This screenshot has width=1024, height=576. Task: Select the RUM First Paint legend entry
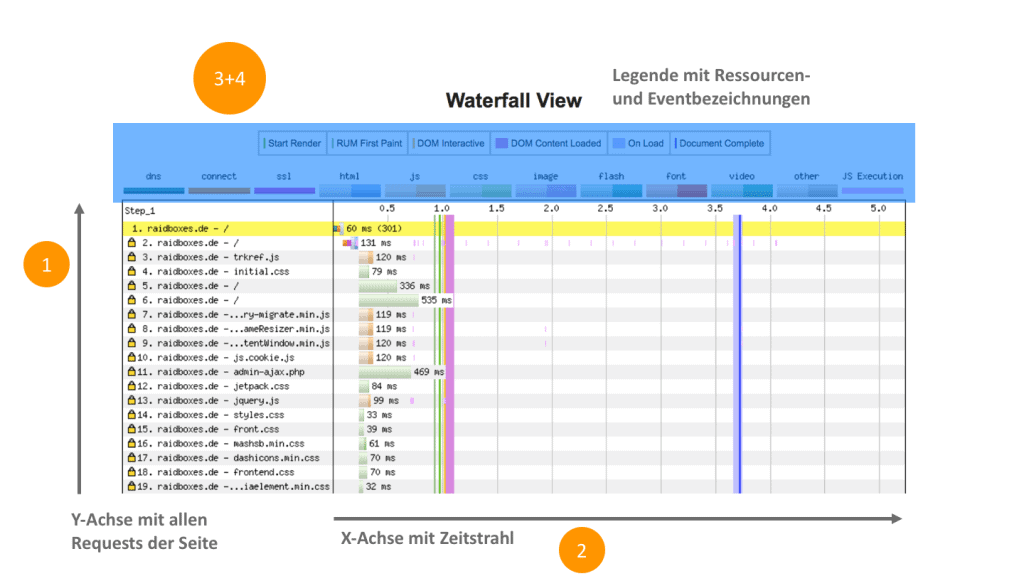tap(368, 143)
